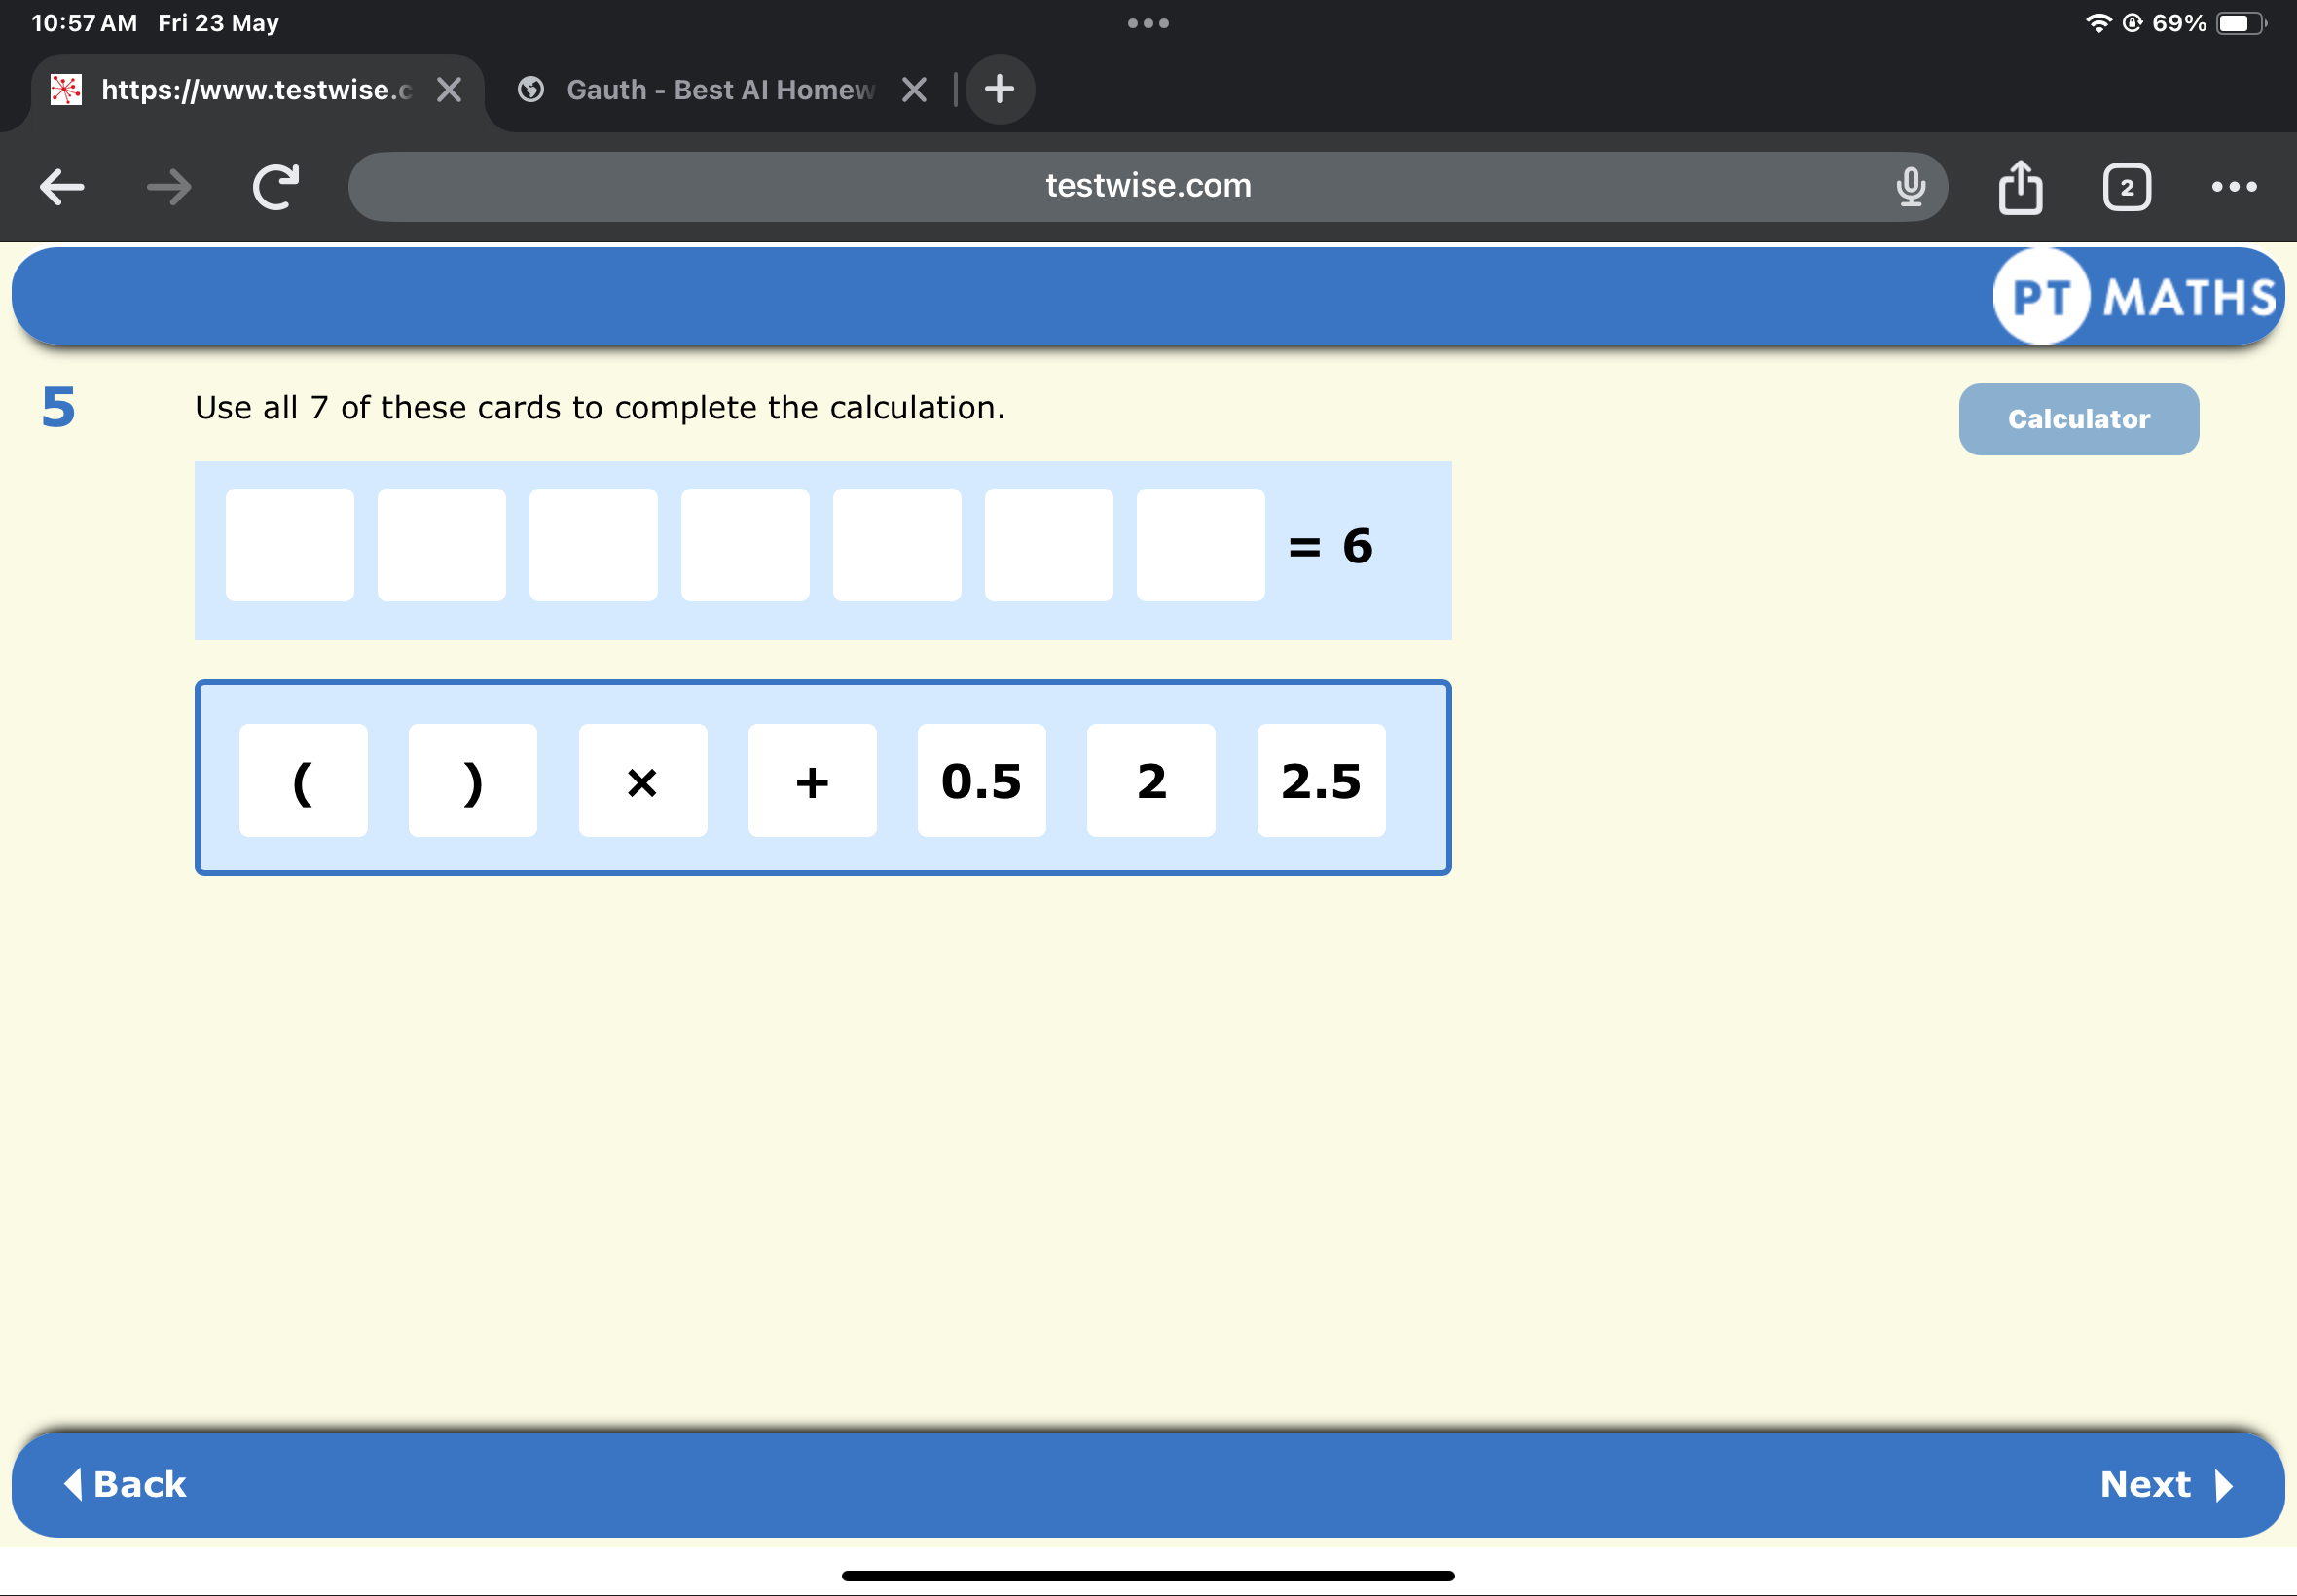Select the testwise.com tab
The width and height of the screenshot is (2297, 1596).
coord(255,90)
